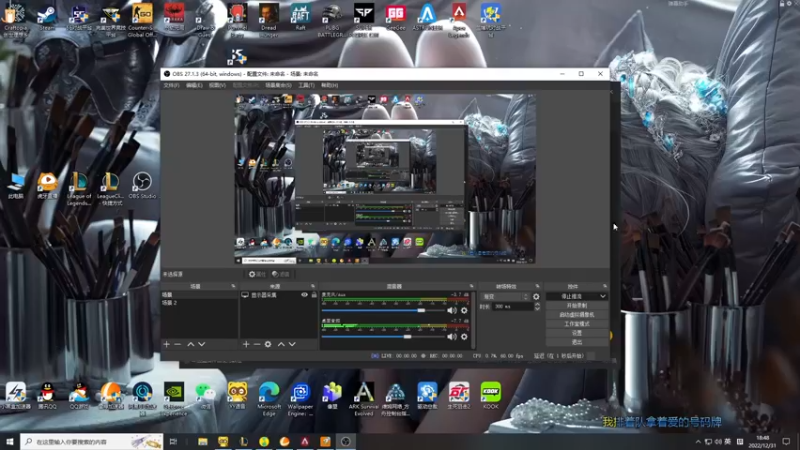Pop out the Scene Transitions dock icon
The image size is (800, 450).
[x=537, y=286]
